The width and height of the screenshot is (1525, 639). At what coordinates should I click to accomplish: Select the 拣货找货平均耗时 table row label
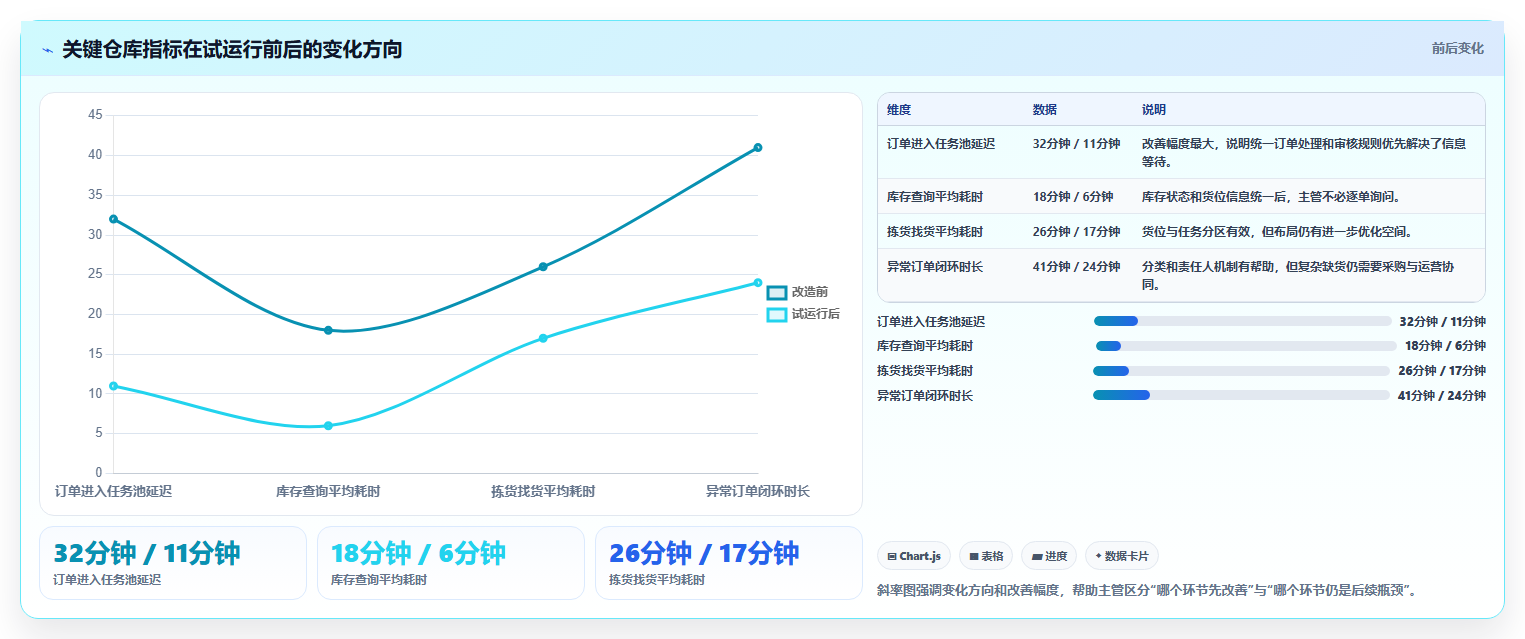[x=935, y=232]
